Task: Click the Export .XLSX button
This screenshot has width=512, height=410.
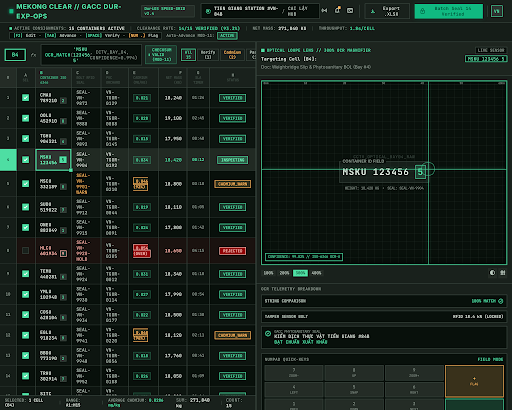Action: (387, 11)
